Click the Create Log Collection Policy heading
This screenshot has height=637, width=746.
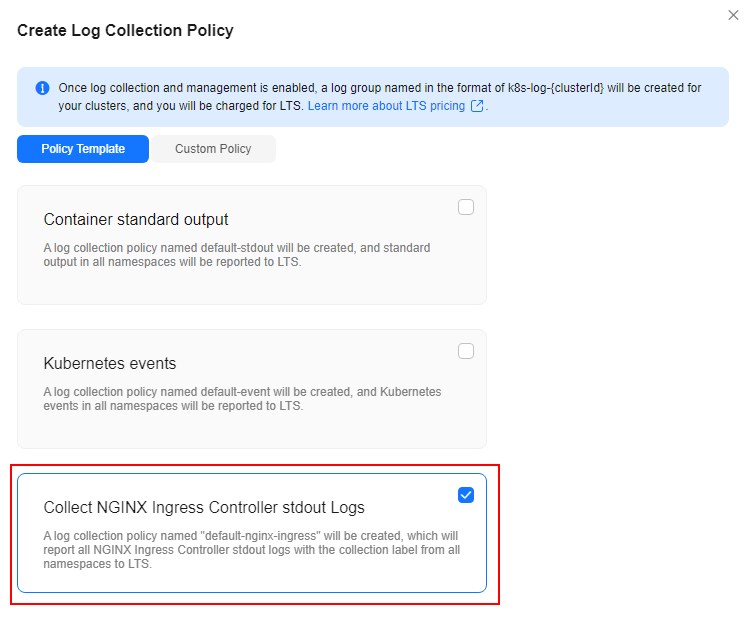125,30
